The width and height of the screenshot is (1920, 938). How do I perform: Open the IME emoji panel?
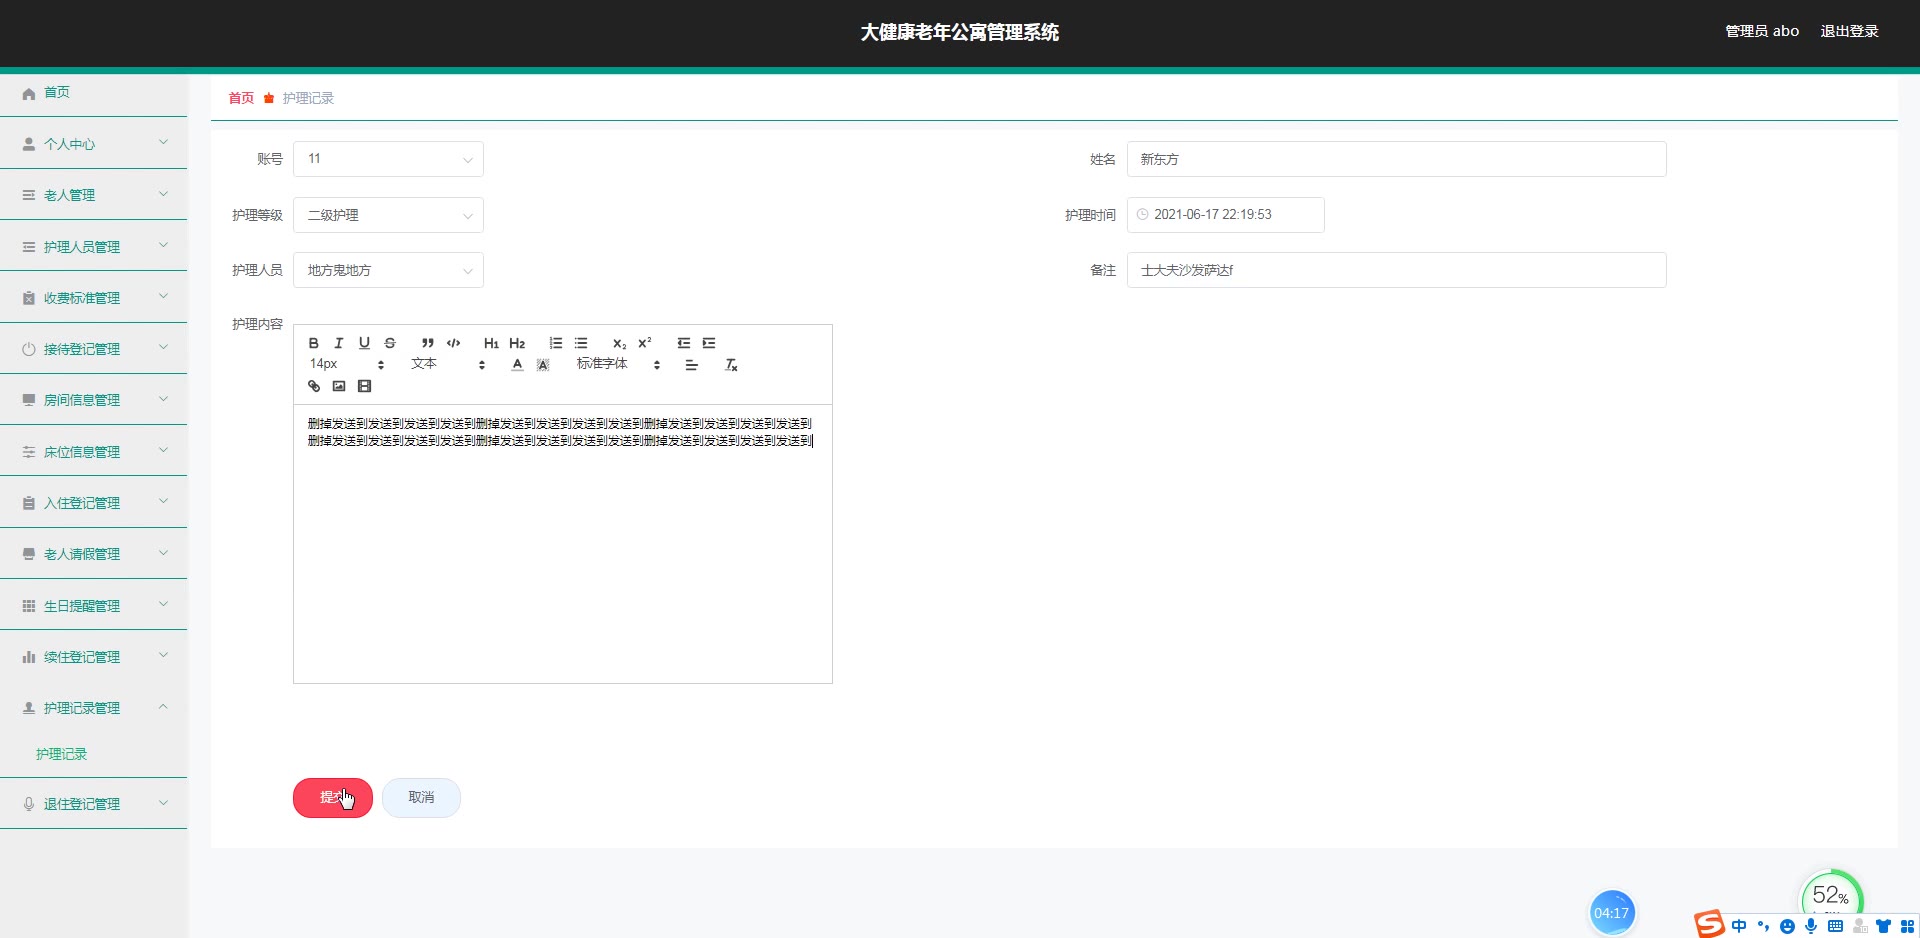[x=1787, y=926]
